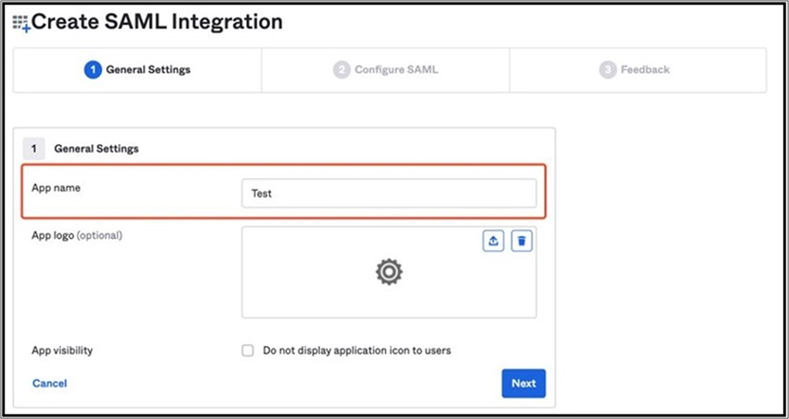Click the trash icon to delete logo

pos(521,242)
